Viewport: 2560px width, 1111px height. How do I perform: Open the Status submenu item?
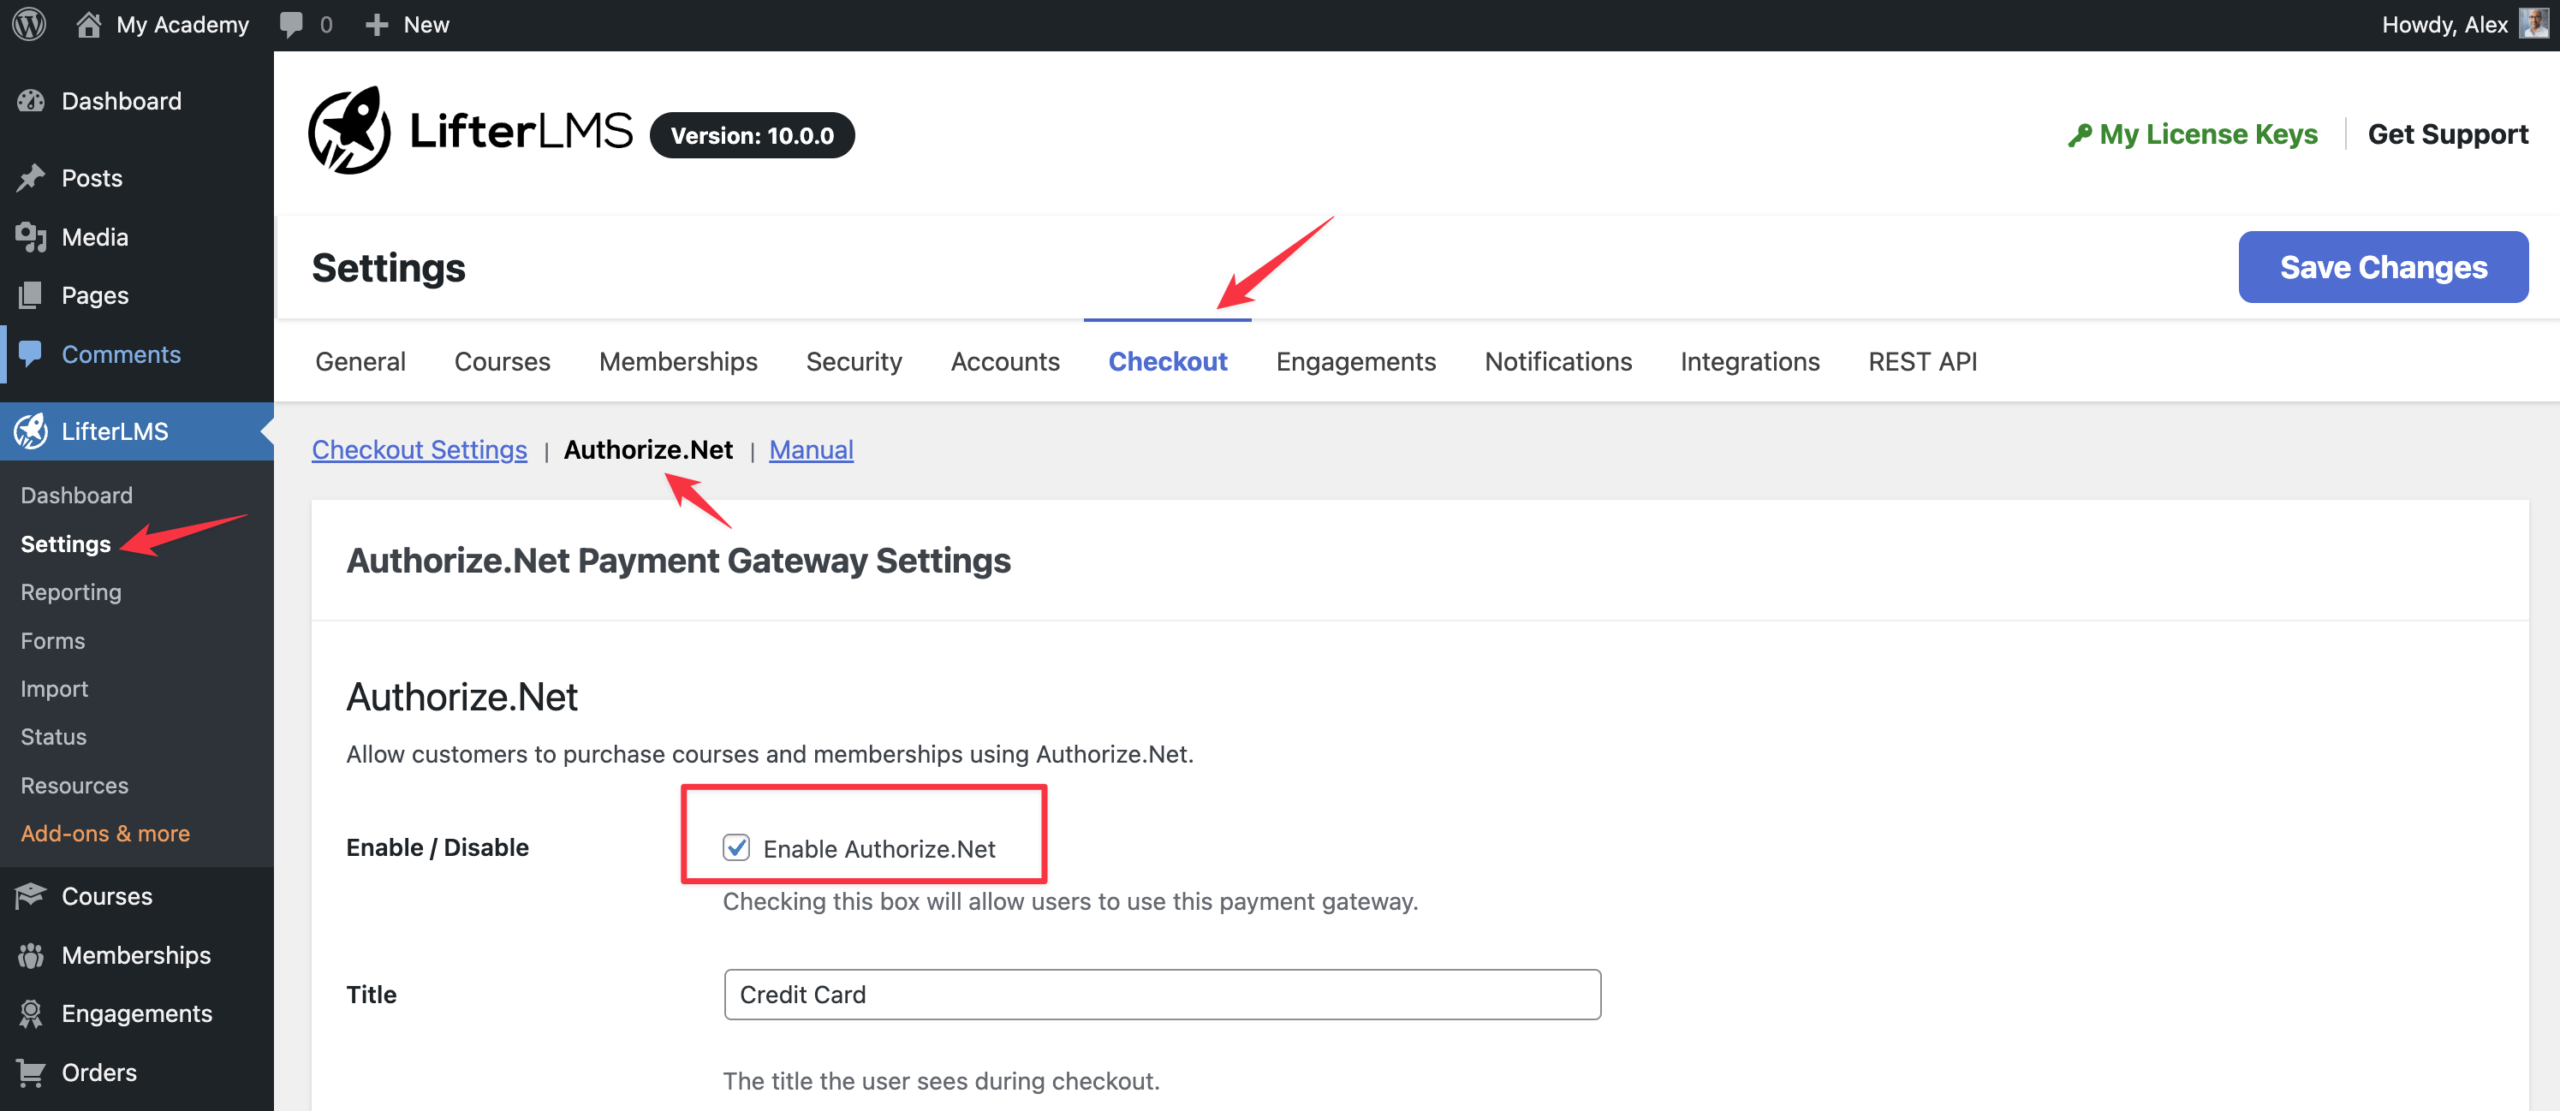click(54, 737)
